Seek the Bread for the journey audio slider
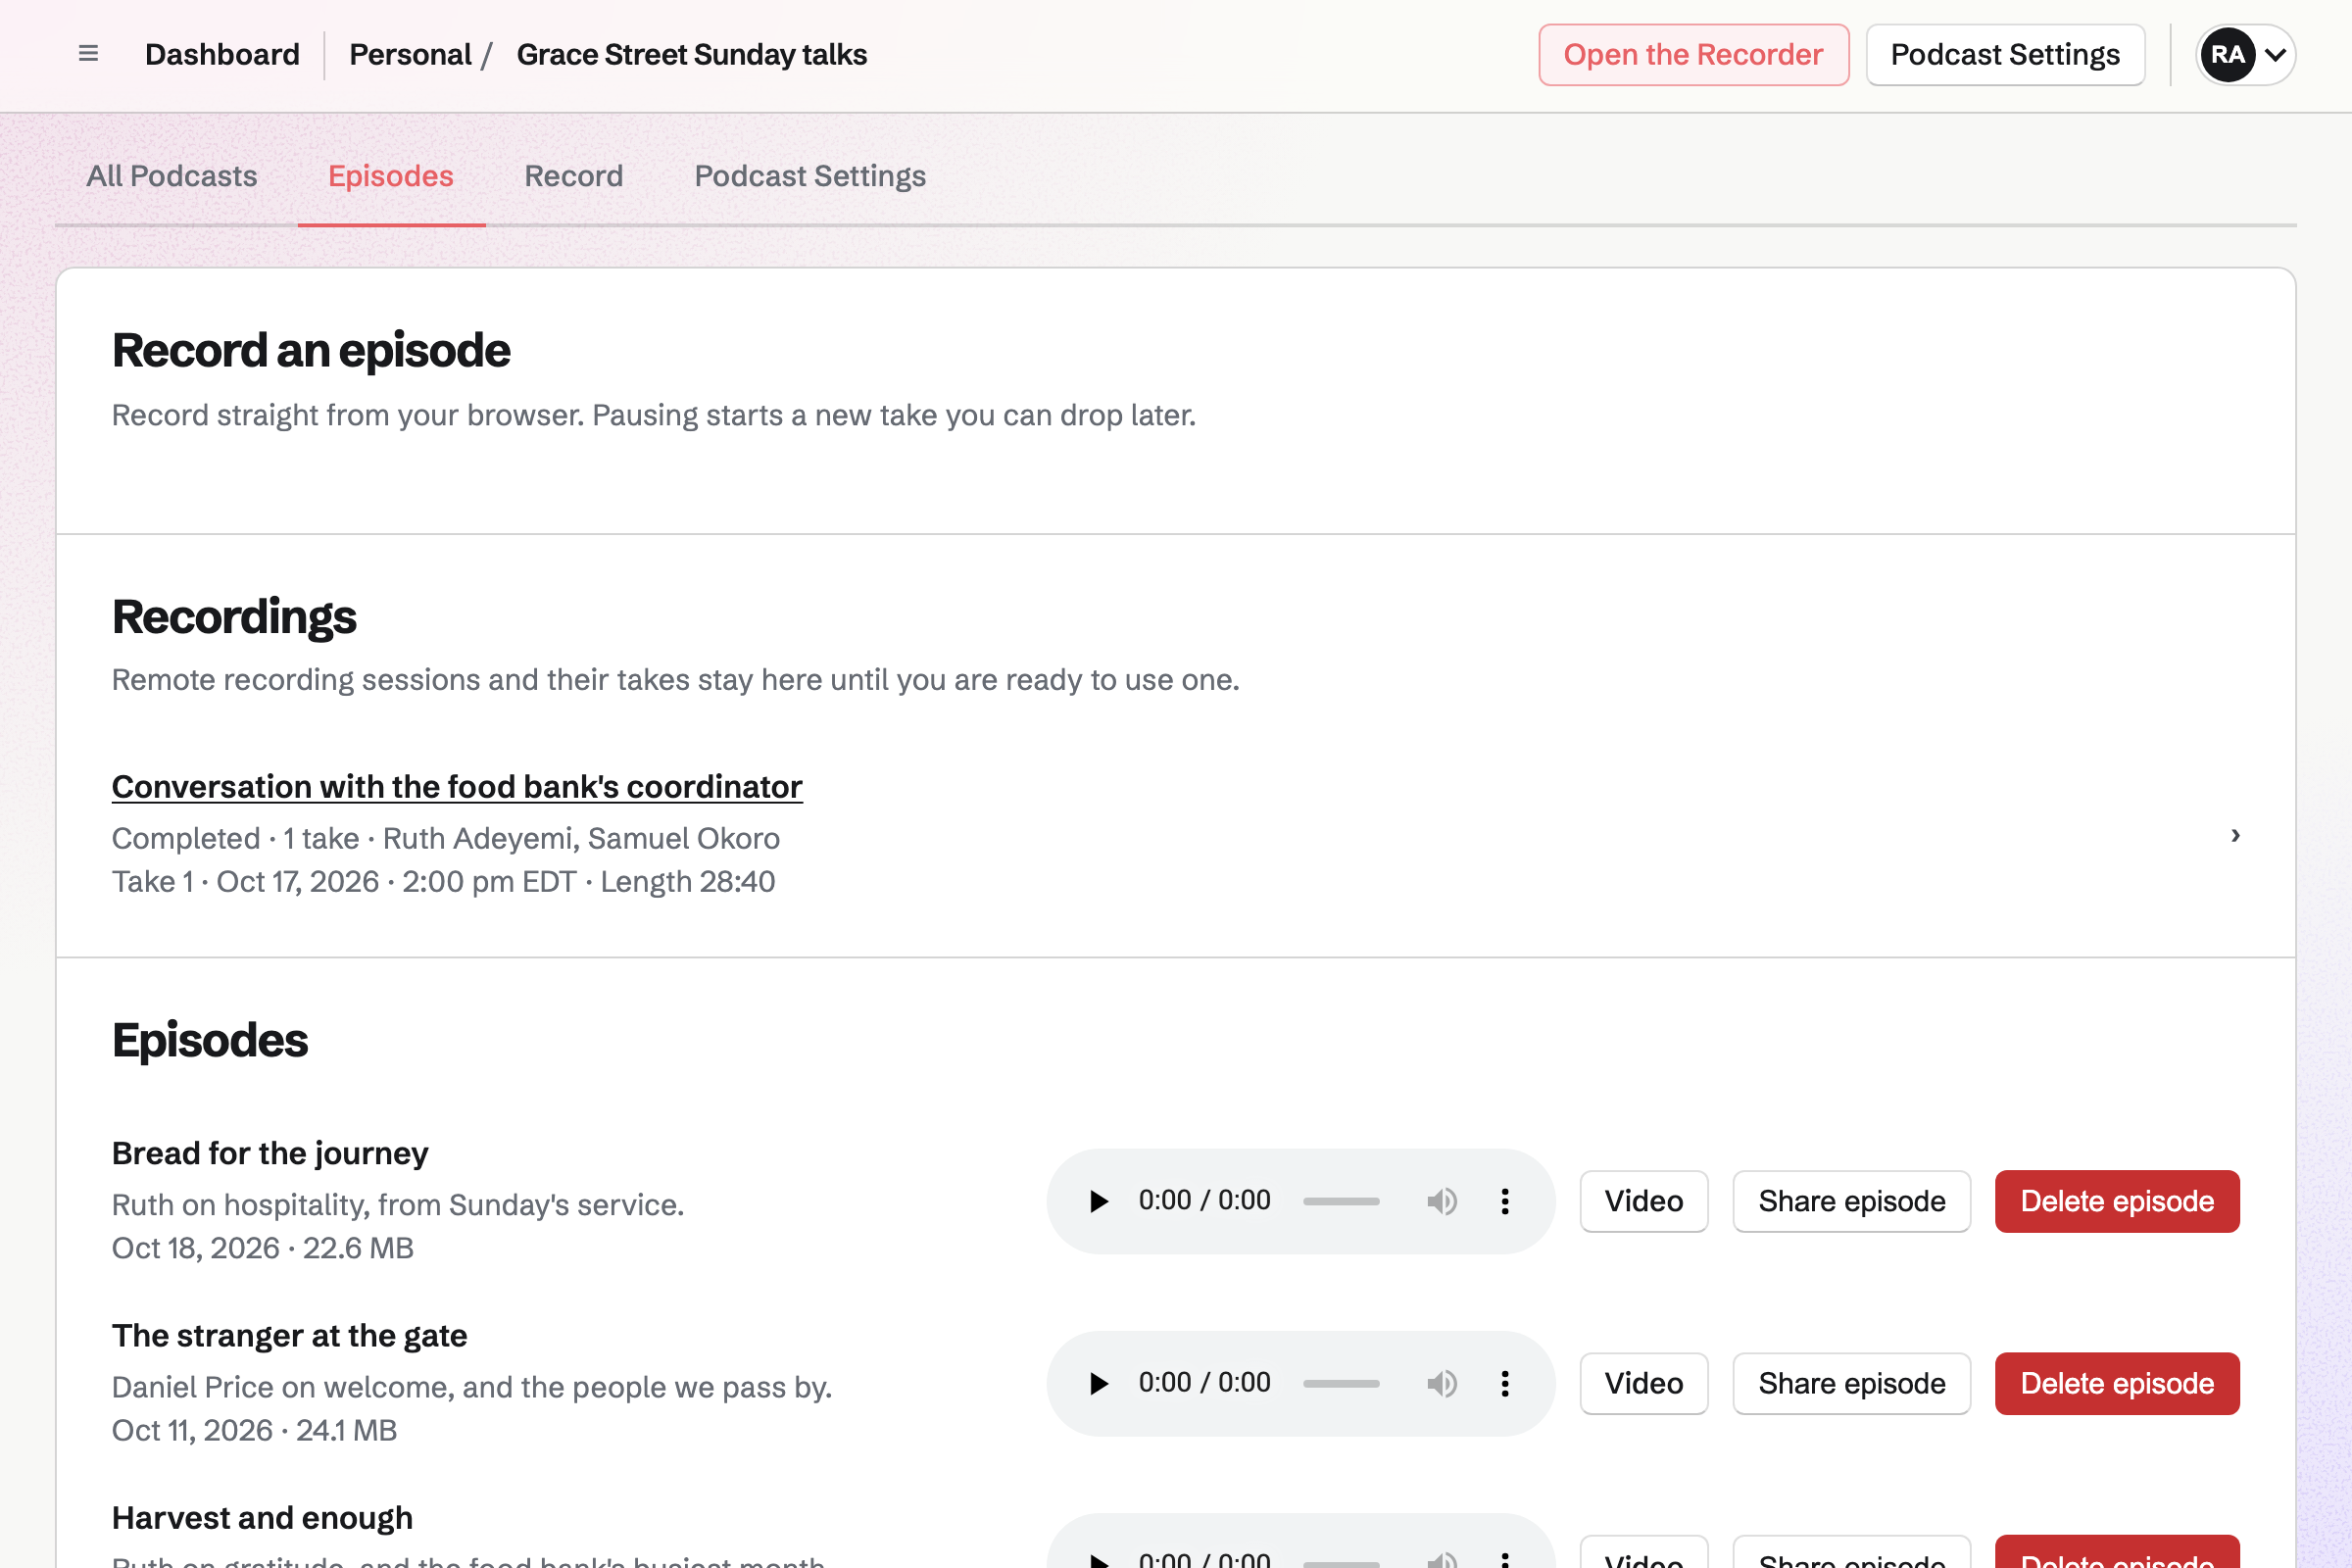2352x1568 pixels. (x=1341, y=1201)
